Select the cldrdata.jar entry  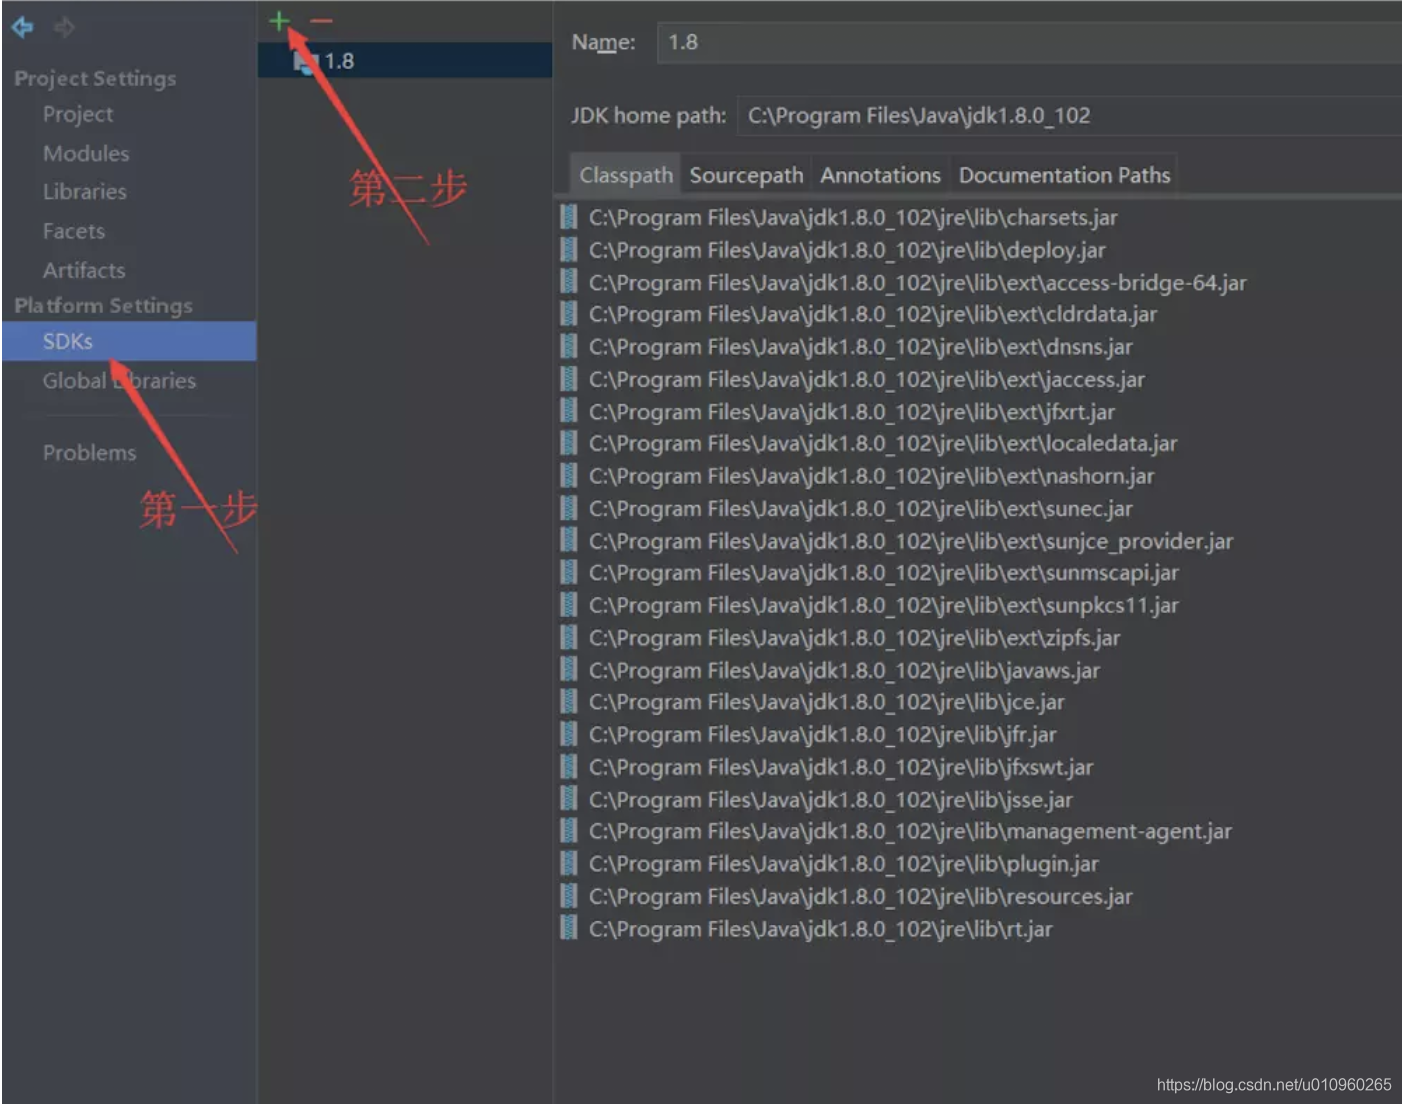coord(872,314)
